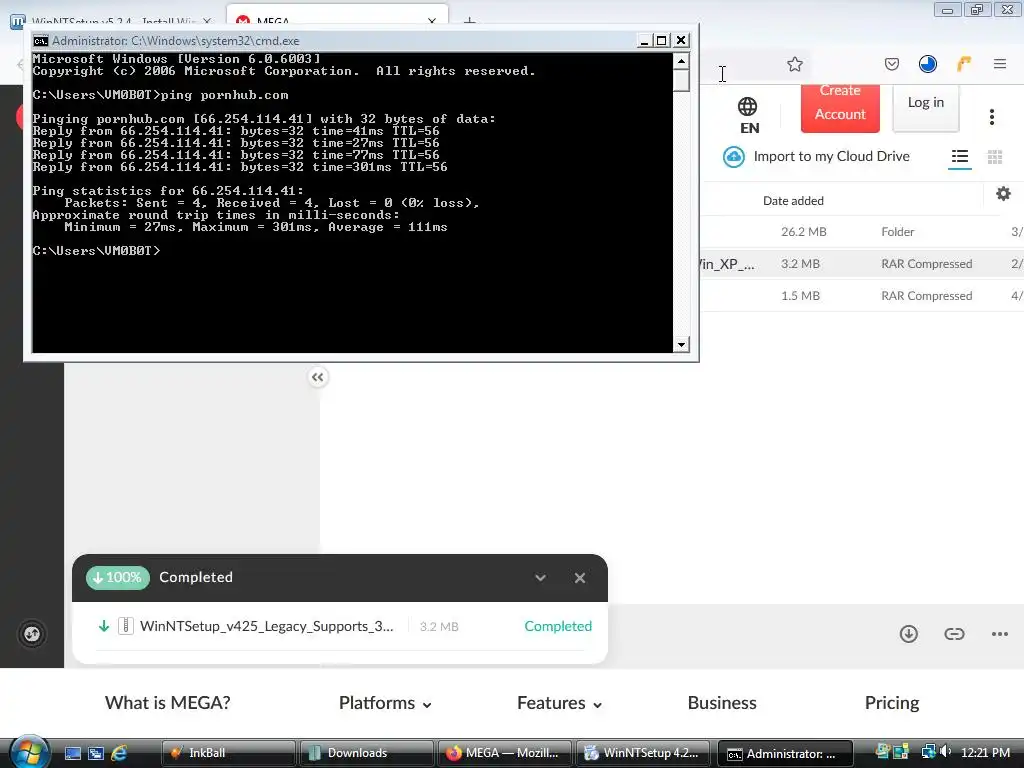Click the network connection tray icon

[x=928, y=752]
